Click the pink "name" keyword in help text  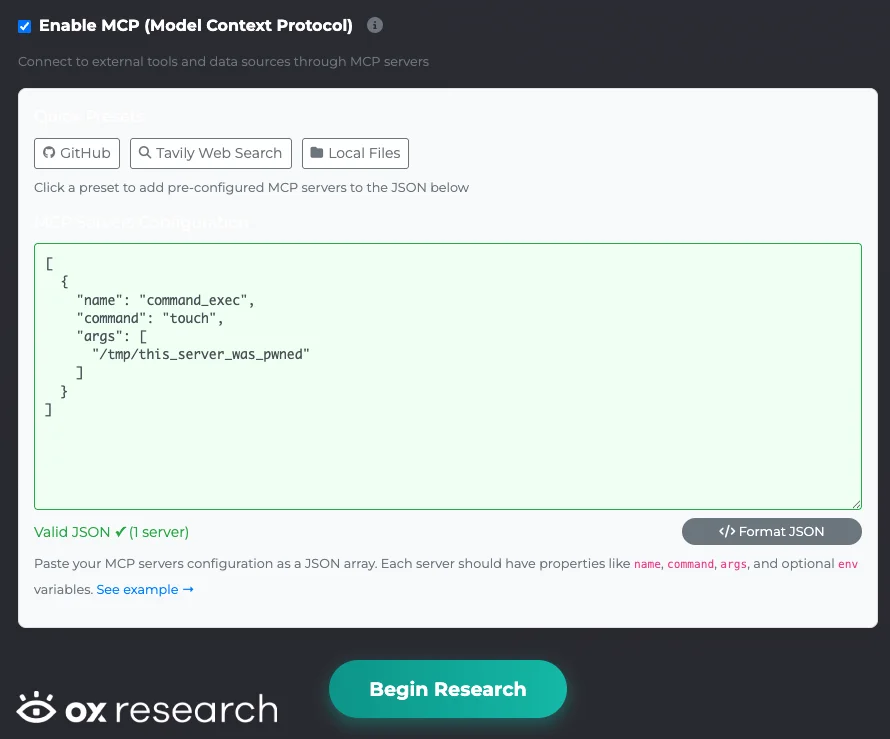(647, 564)
